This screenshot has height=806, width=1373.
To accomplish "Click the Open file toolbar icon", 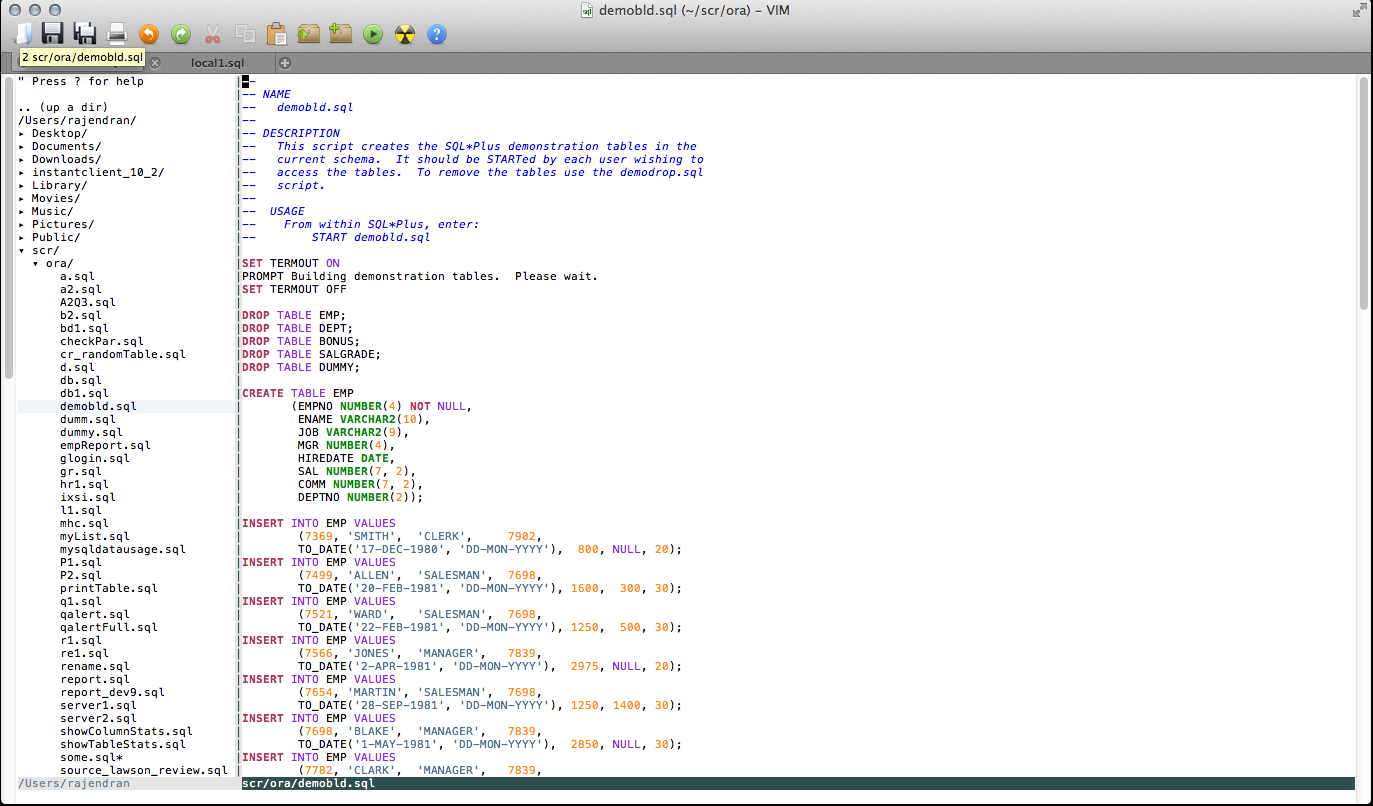I will (x=25, y=34).
